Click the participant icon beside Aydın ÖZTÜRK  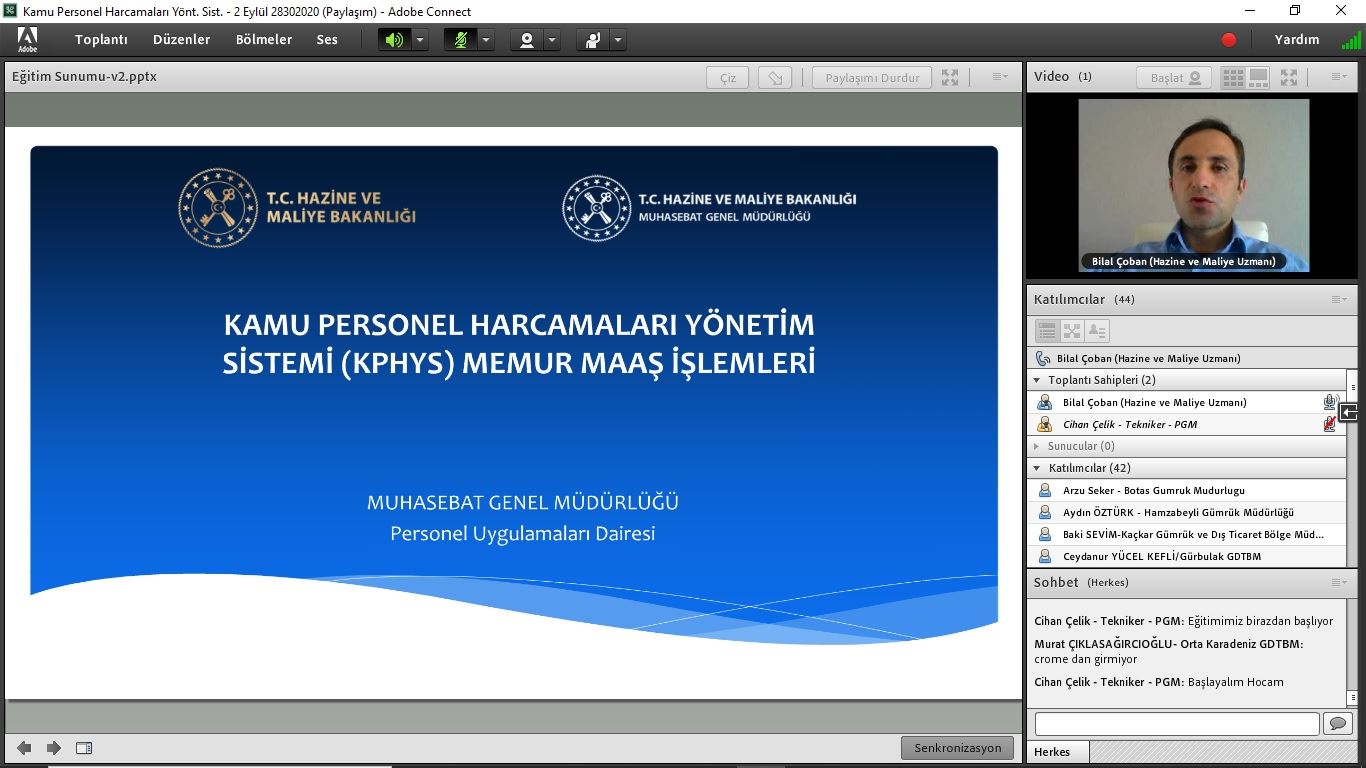[1045, 513]
